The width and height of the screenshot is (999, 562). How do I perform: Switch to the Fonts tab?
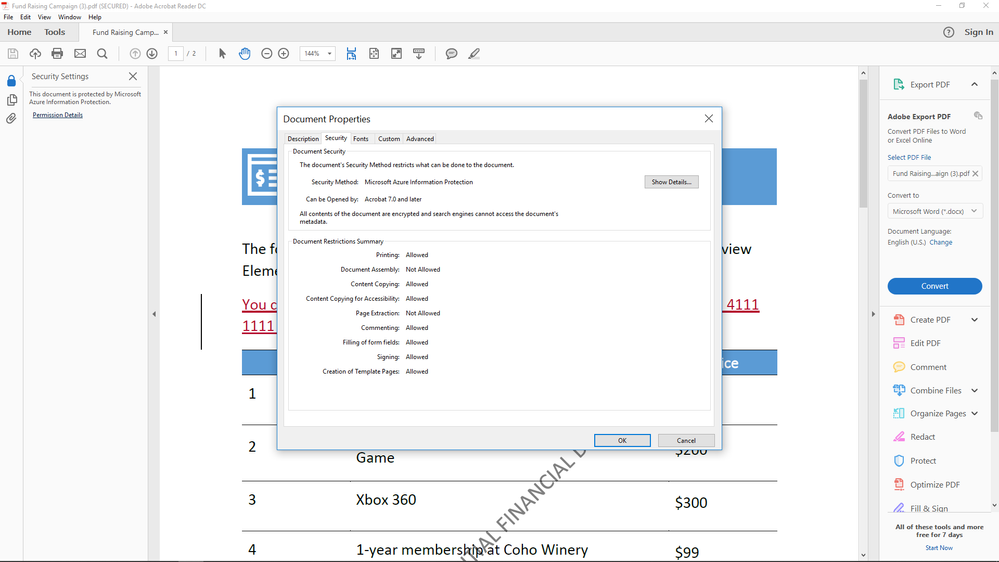click(x=361, y=138)
